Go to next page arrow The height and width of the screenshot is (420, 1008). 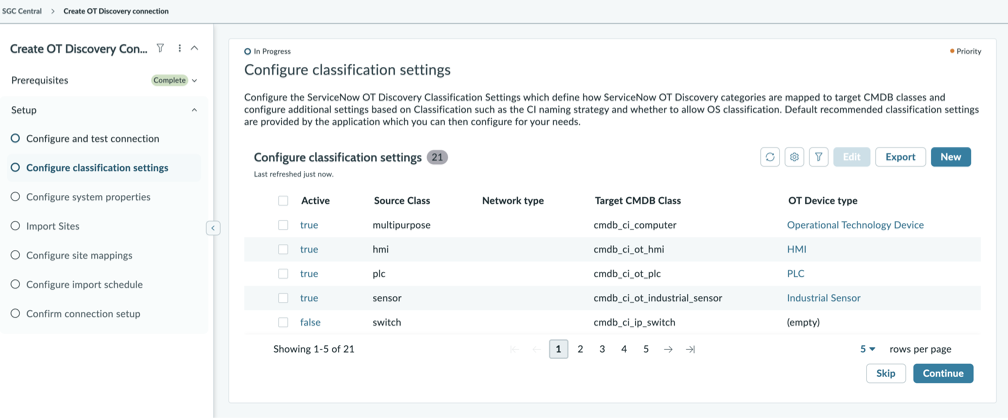pyautogui.click(x=668, y=349)
